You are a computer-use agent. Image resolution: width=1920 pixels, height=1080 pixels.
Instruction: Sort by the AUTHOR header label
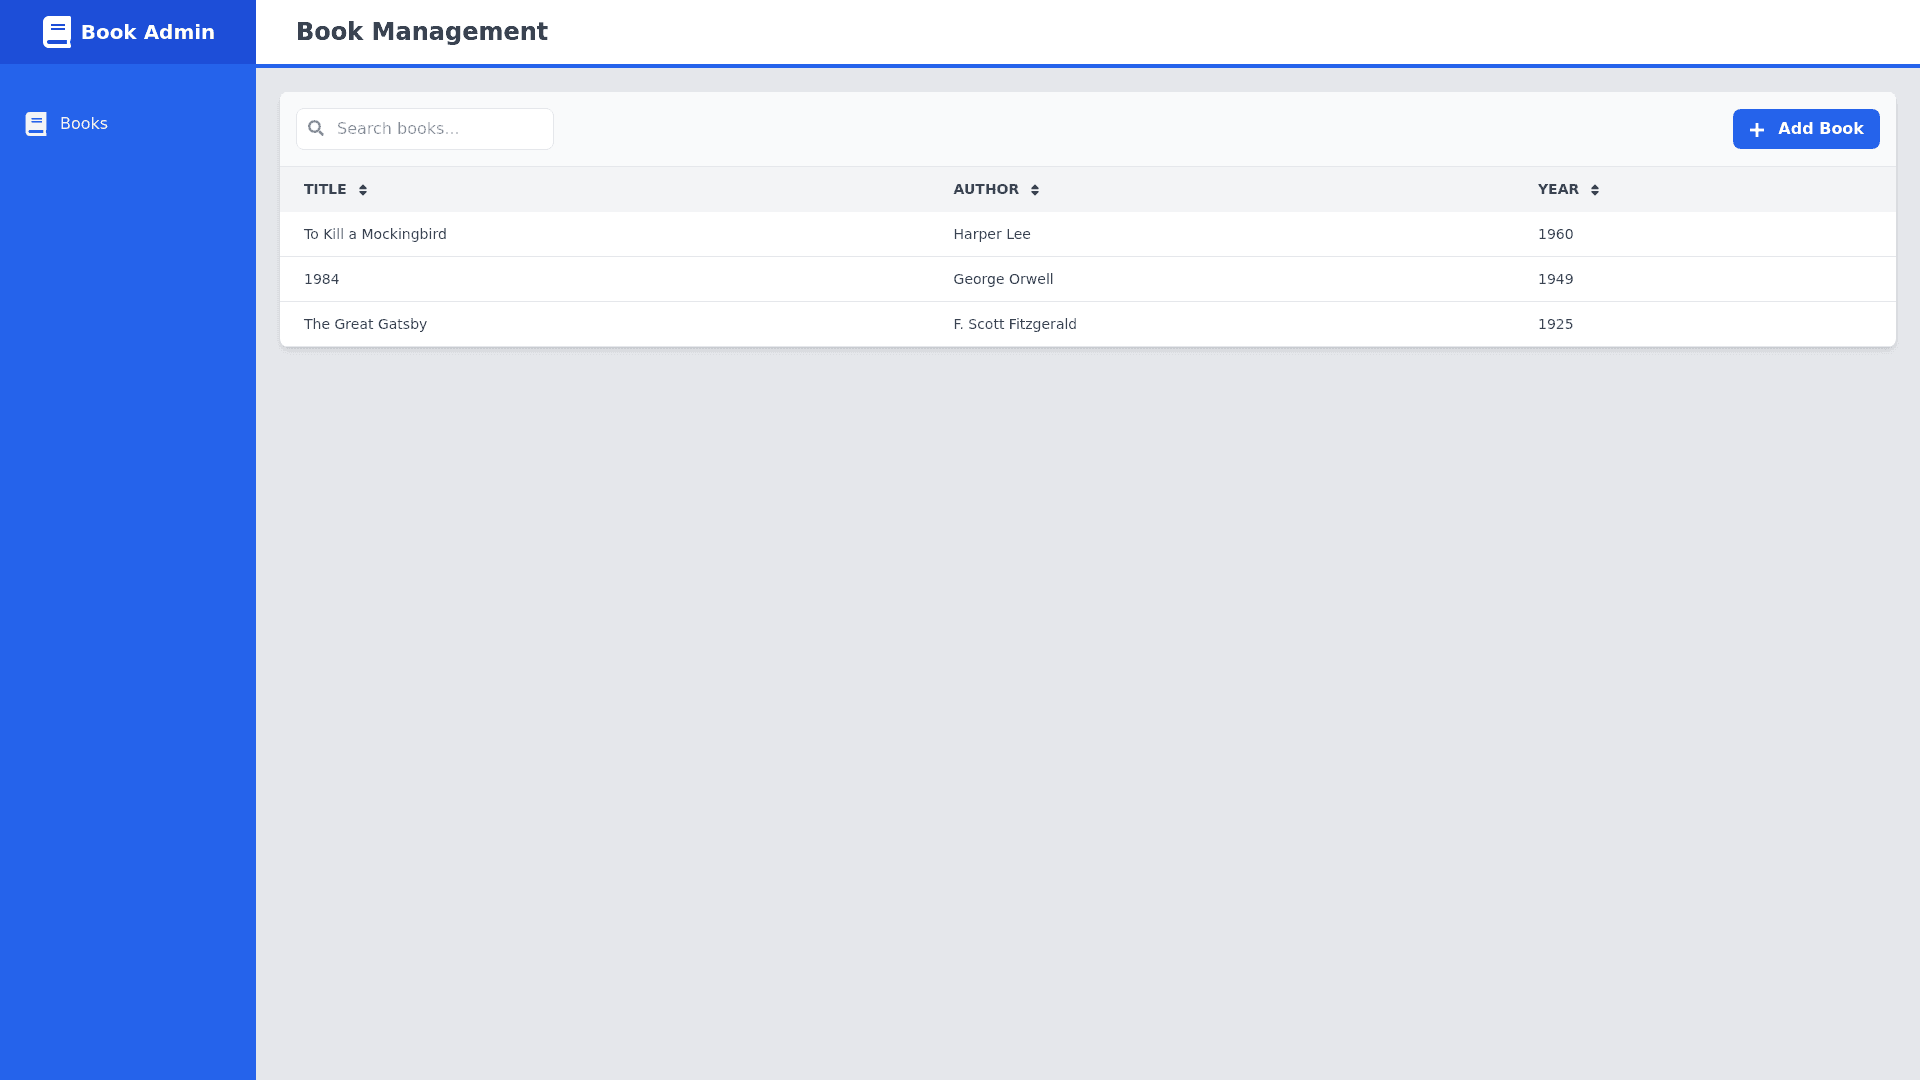(985, 189)
